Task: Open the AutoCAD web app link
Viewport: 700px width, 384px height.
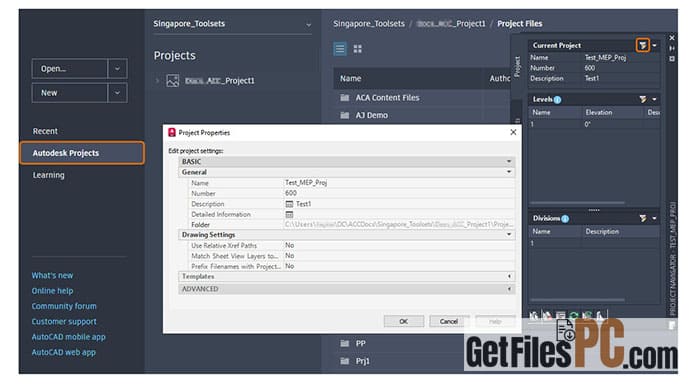Action: coord(63,352)
